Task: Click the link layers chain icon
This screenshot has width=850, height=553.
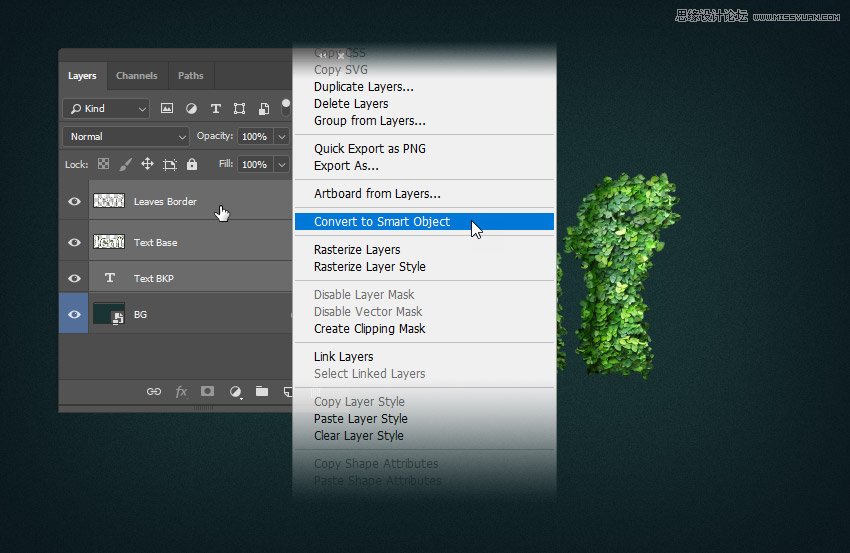Action: click(154, 392)
